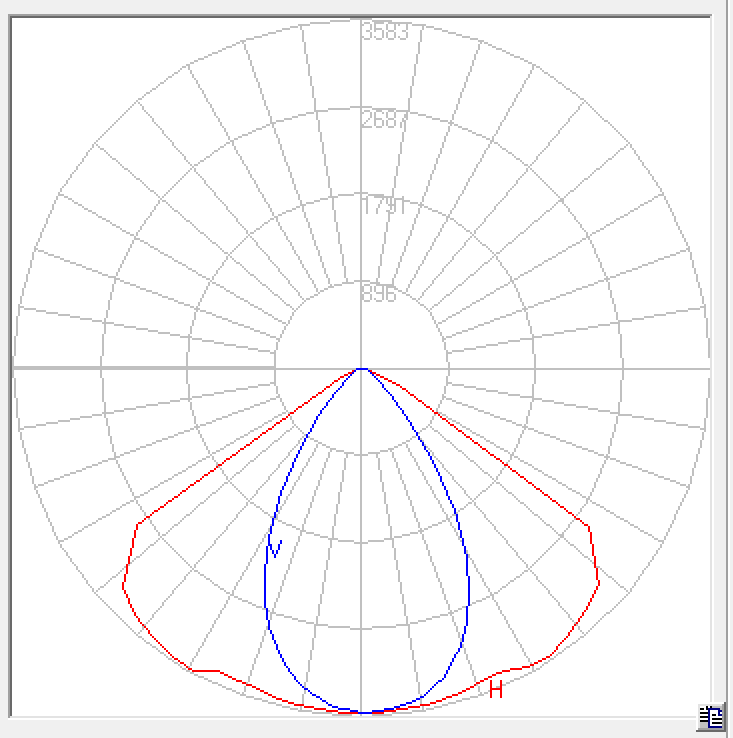Click the bottom point where both curves meet
733x738 pixels.
pyautogui.click(x=362, y=712)
